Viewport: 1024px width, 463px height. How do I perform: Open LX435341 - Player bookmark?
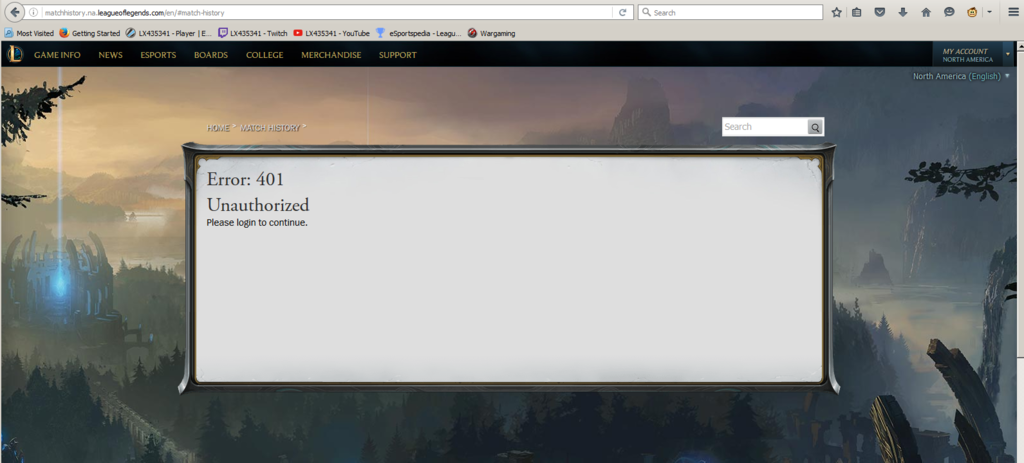168,33
